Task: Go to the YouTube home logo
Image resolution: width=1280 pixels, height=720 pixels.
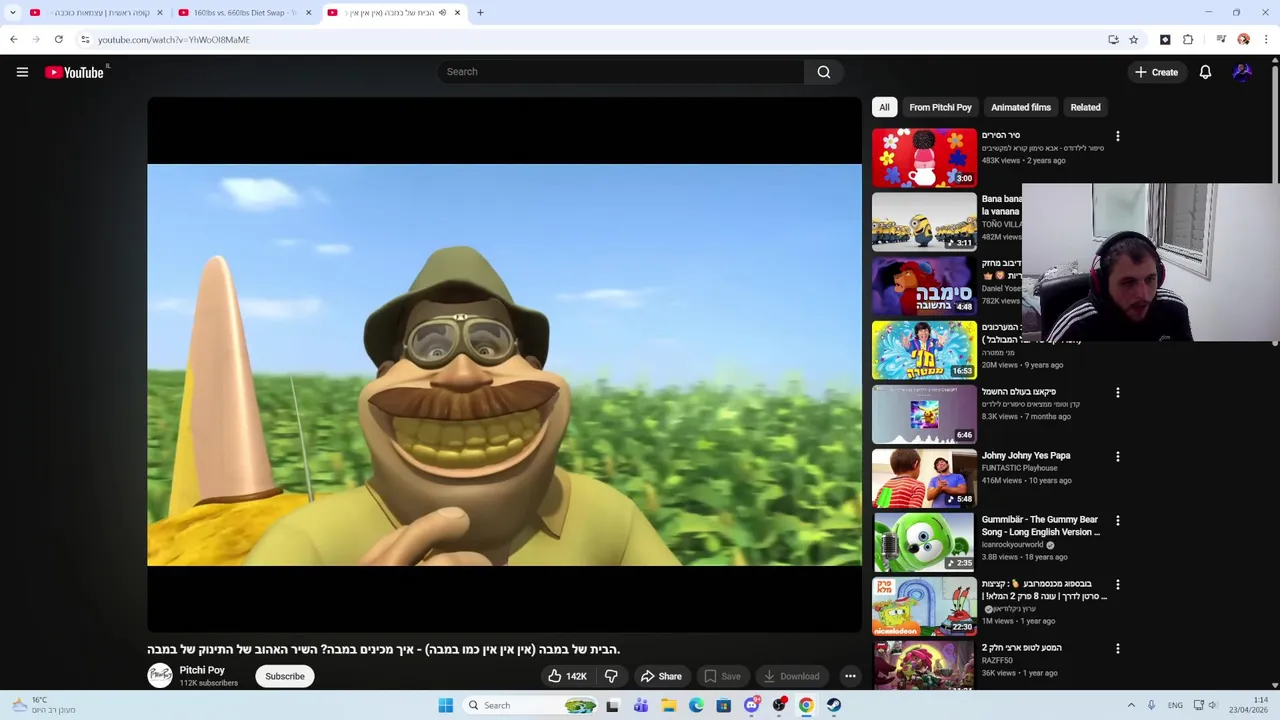Action: coord(74,72)
